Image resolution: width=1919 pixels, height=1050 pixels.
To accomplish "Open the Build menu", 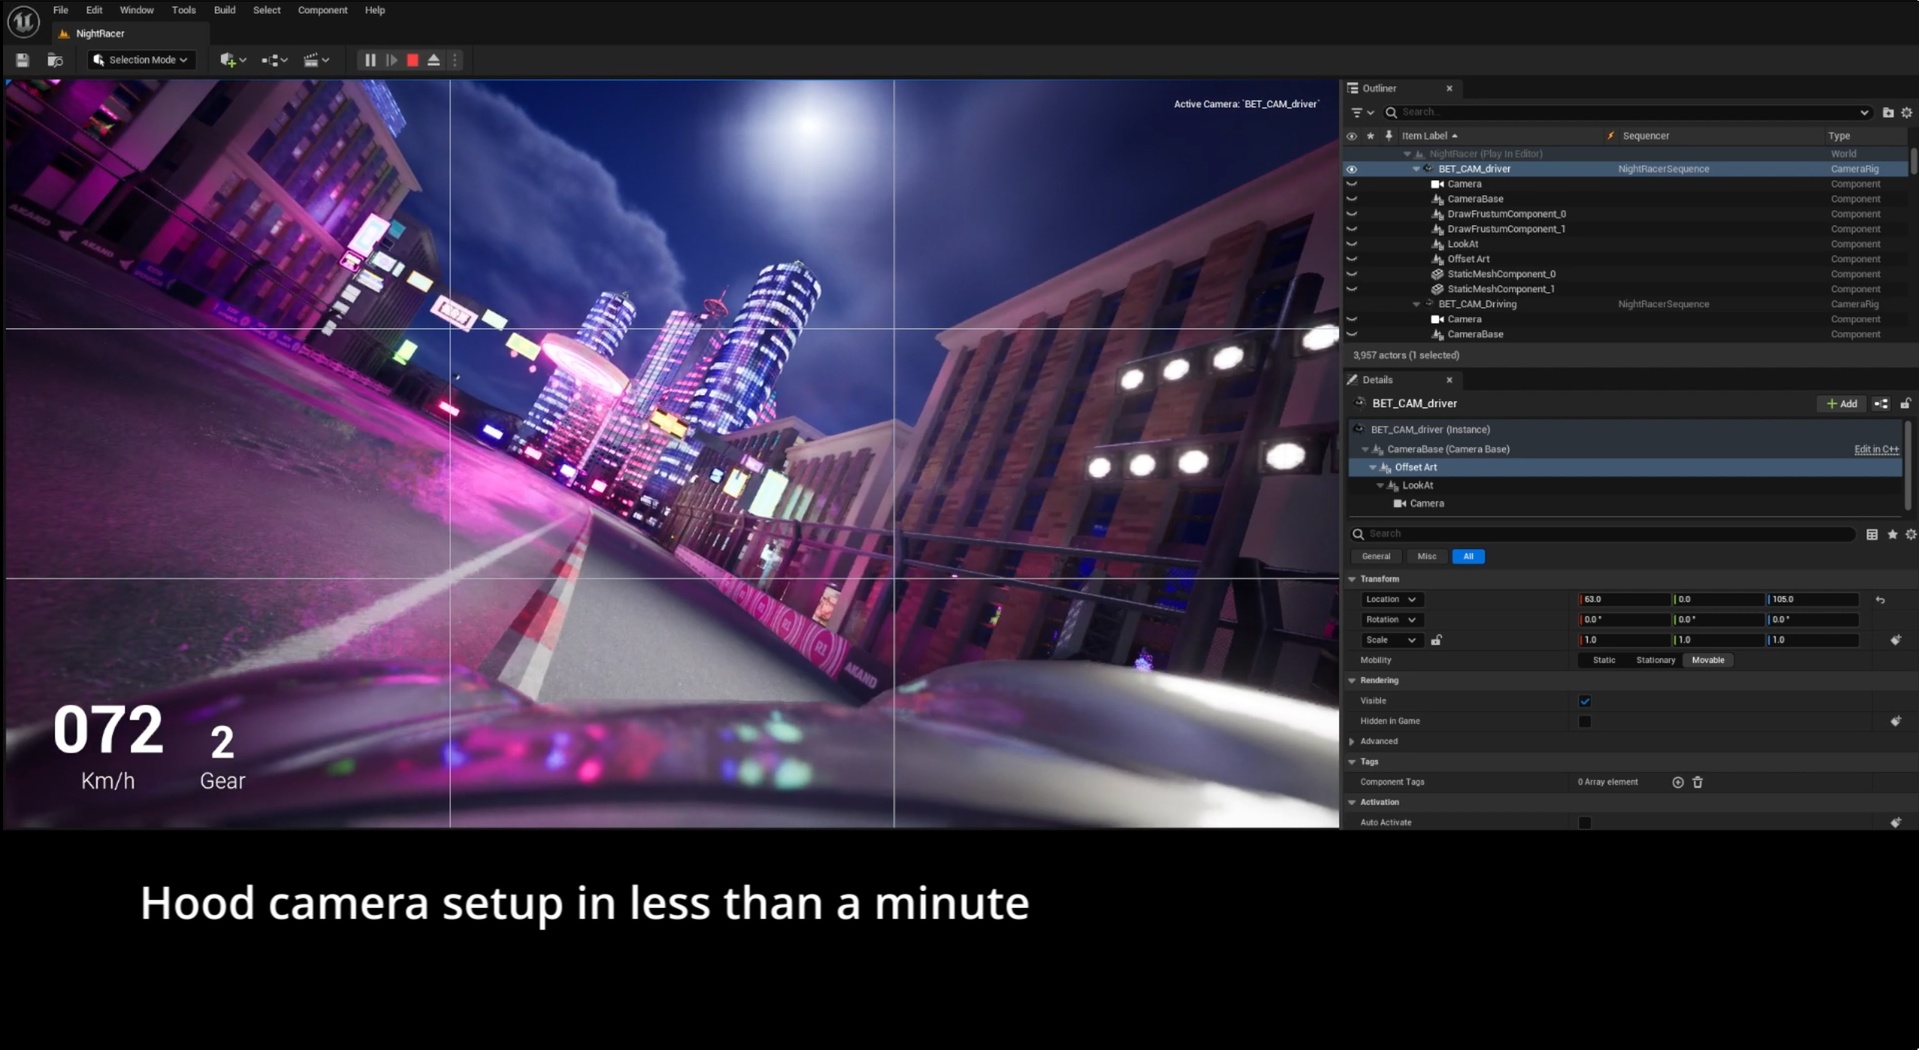I will pos(224,10).
